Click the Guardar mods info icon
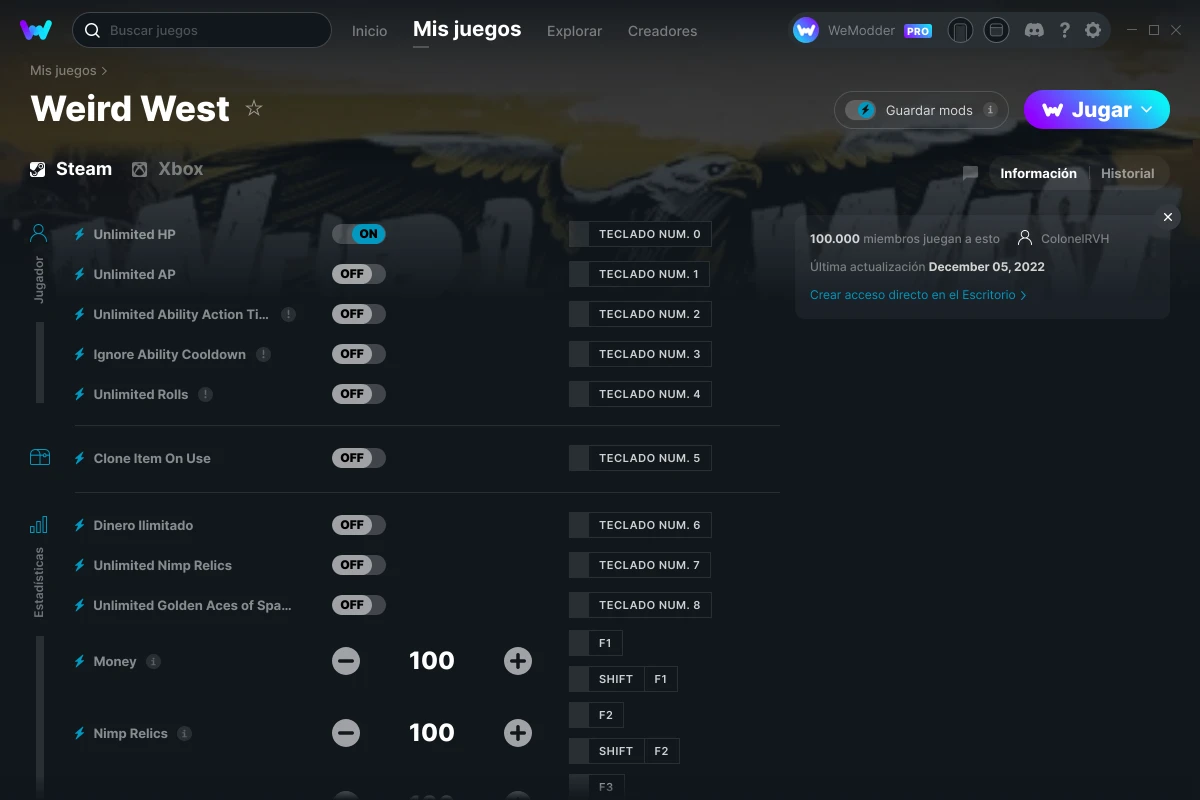This screenshot has height=800, width=1200. pos(990,110)
